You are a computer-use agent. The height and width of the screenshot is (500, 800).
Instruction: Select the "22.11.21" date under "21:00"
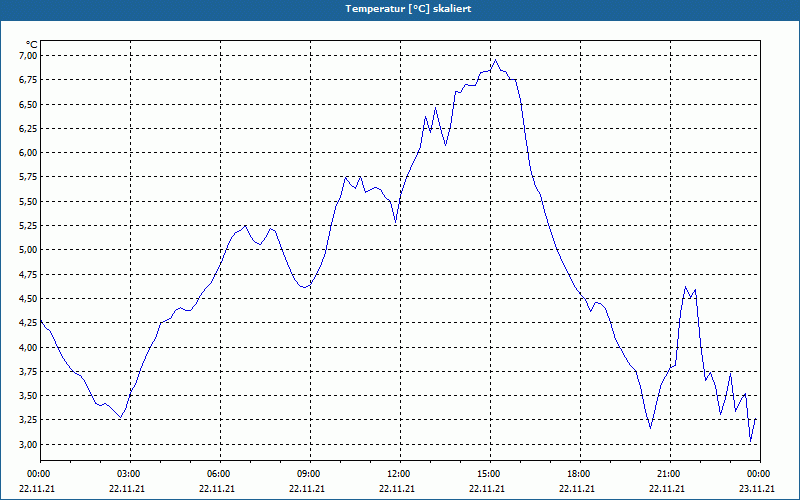tap(667, 489)
